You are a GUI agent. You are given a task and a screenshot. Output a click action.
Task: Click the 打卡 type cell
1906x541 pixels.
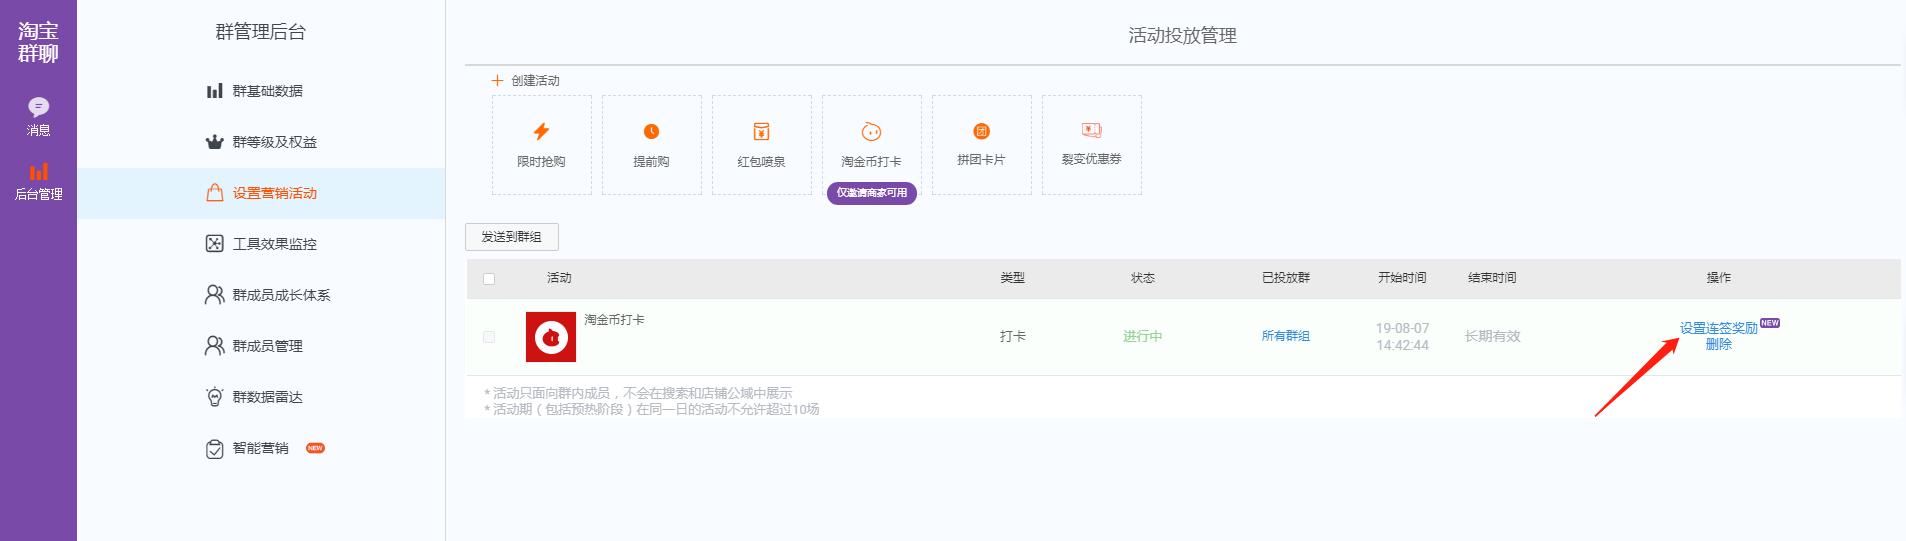tap(1013, 336)
